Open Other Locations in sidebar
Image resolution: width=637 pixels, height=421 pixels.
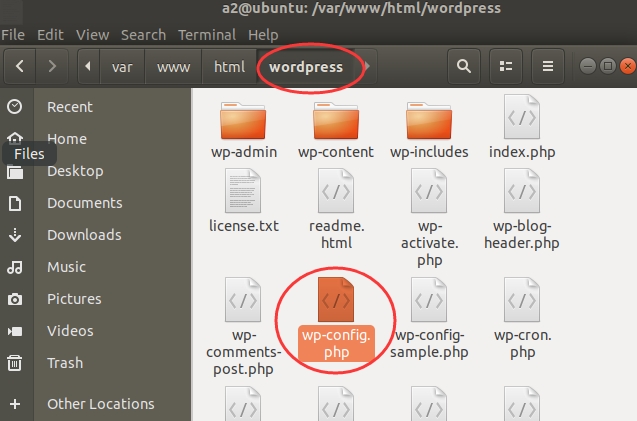point(100,404)
